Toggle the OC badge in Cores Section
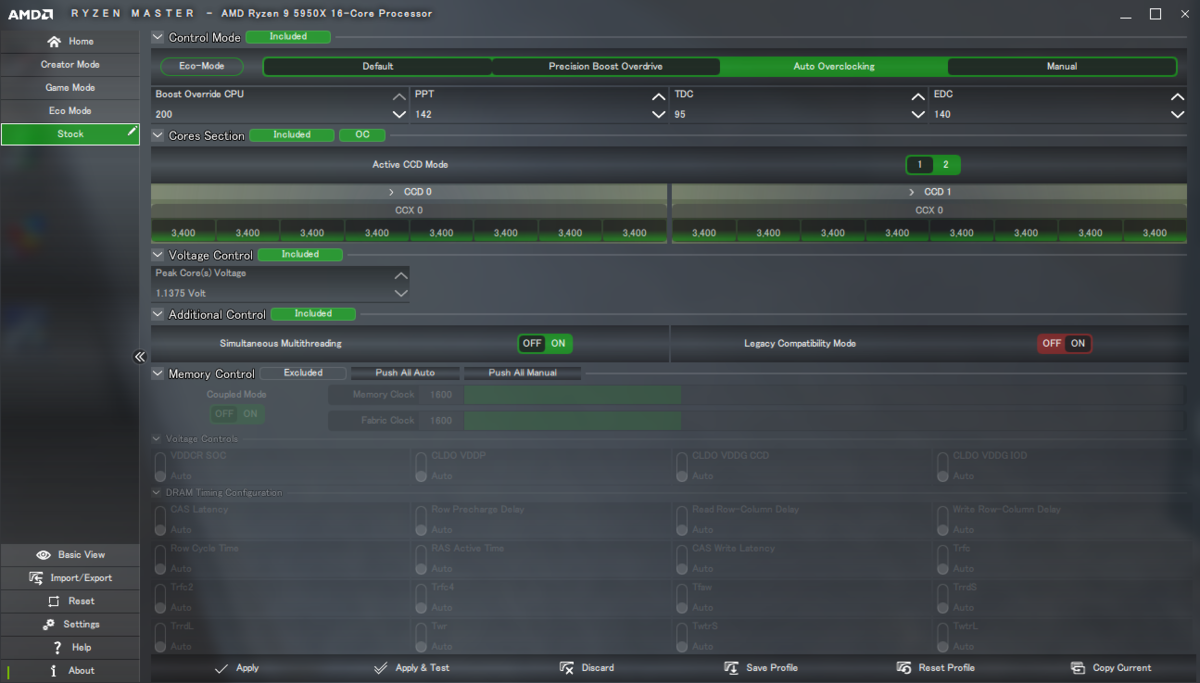The width and height of the screenshot is (1200, 683). click(362, 135)
